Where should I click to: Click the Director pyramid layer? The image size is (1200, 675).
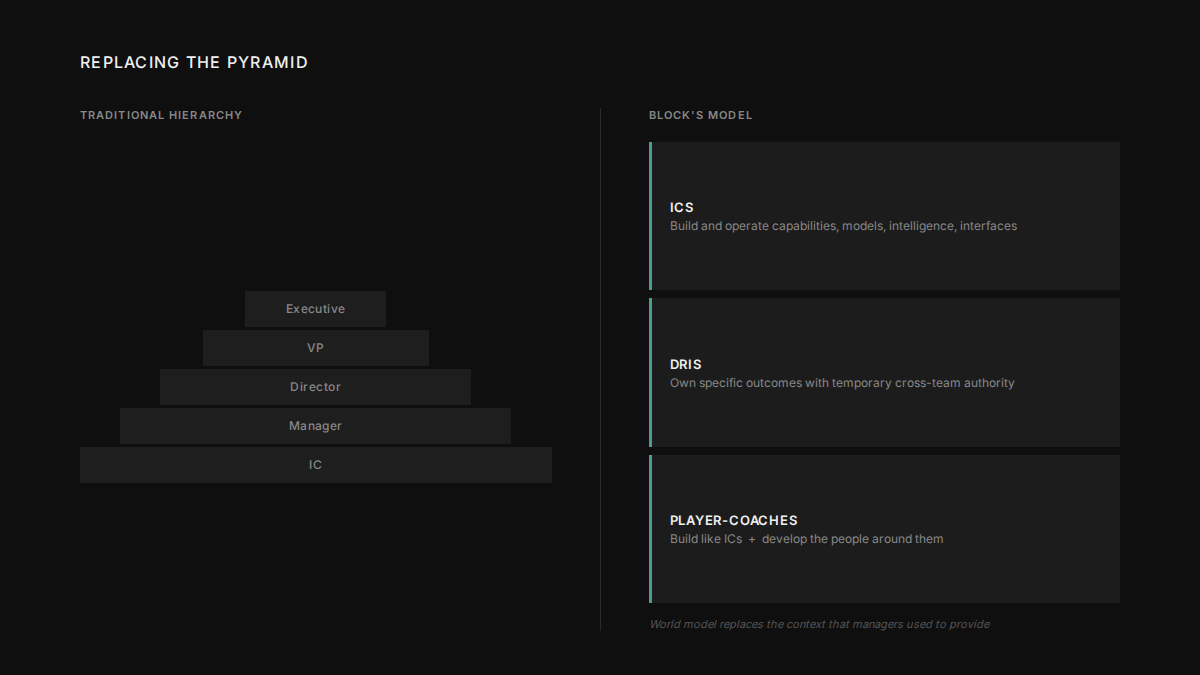point(315,387)
